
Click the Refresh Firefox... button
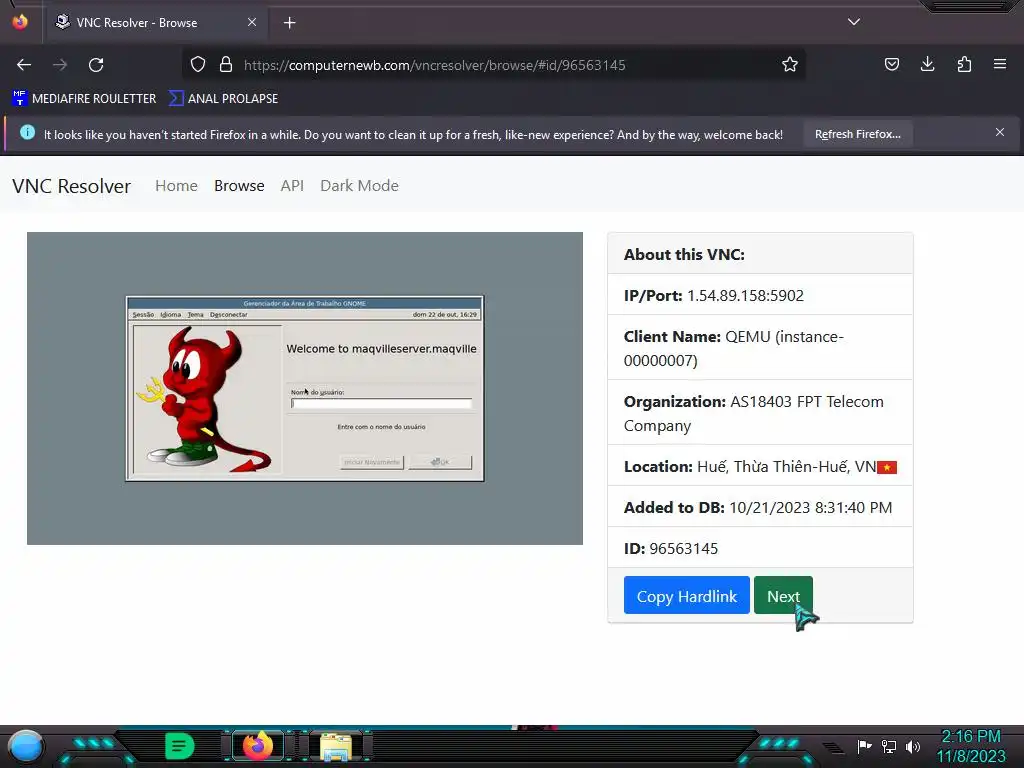point(857,135)
